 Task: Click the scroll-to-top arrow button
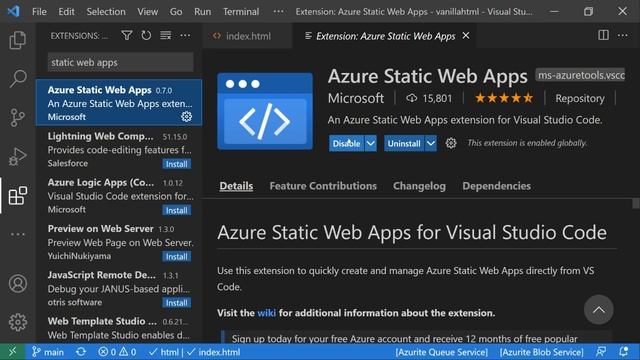tap(598, 310)
